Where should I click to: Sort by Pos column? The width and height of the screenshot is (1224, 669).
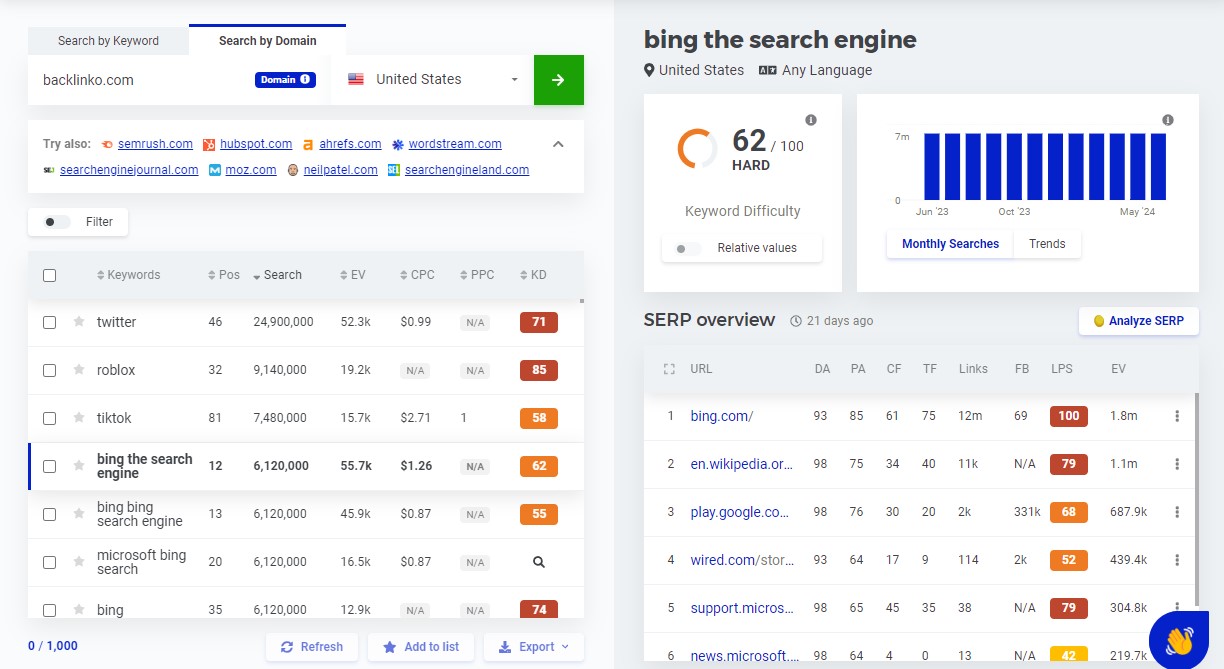pos(224,275)
